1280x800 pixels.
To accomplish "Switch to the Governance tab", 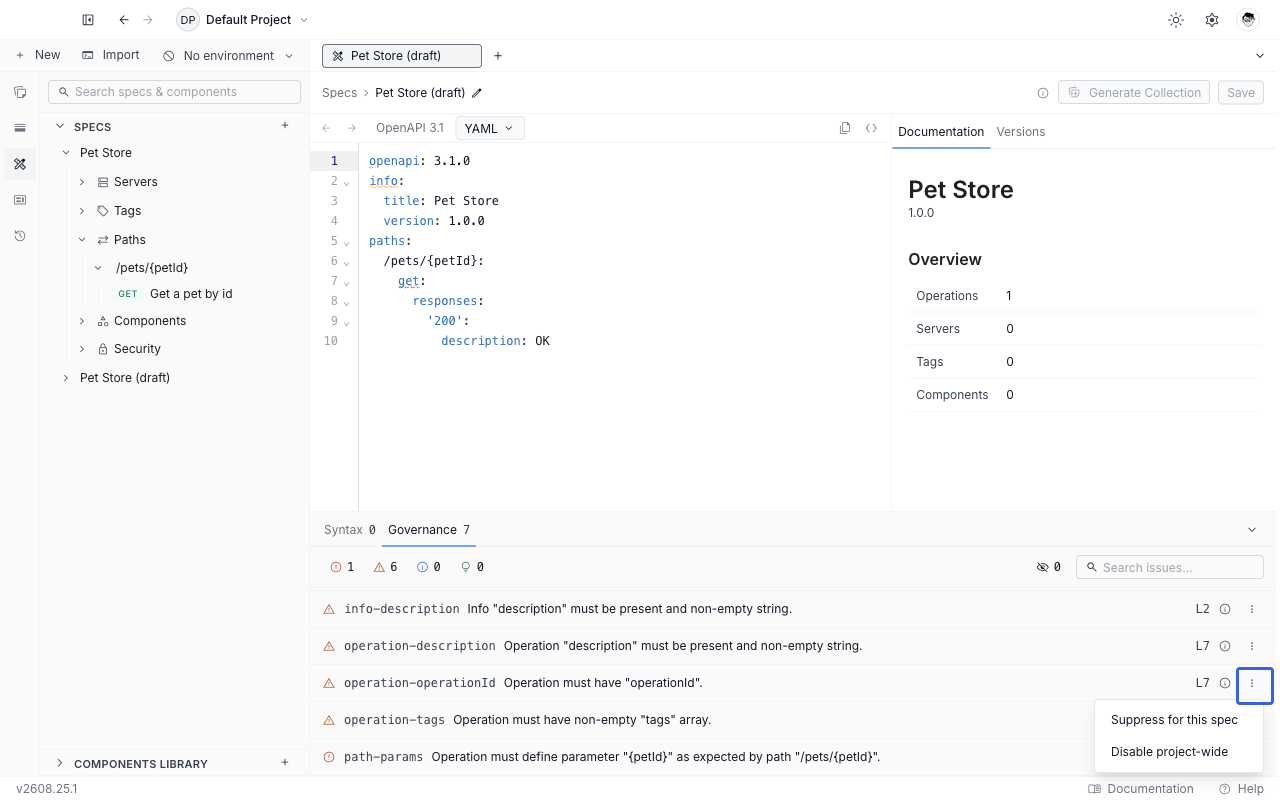I will [429, 530].
